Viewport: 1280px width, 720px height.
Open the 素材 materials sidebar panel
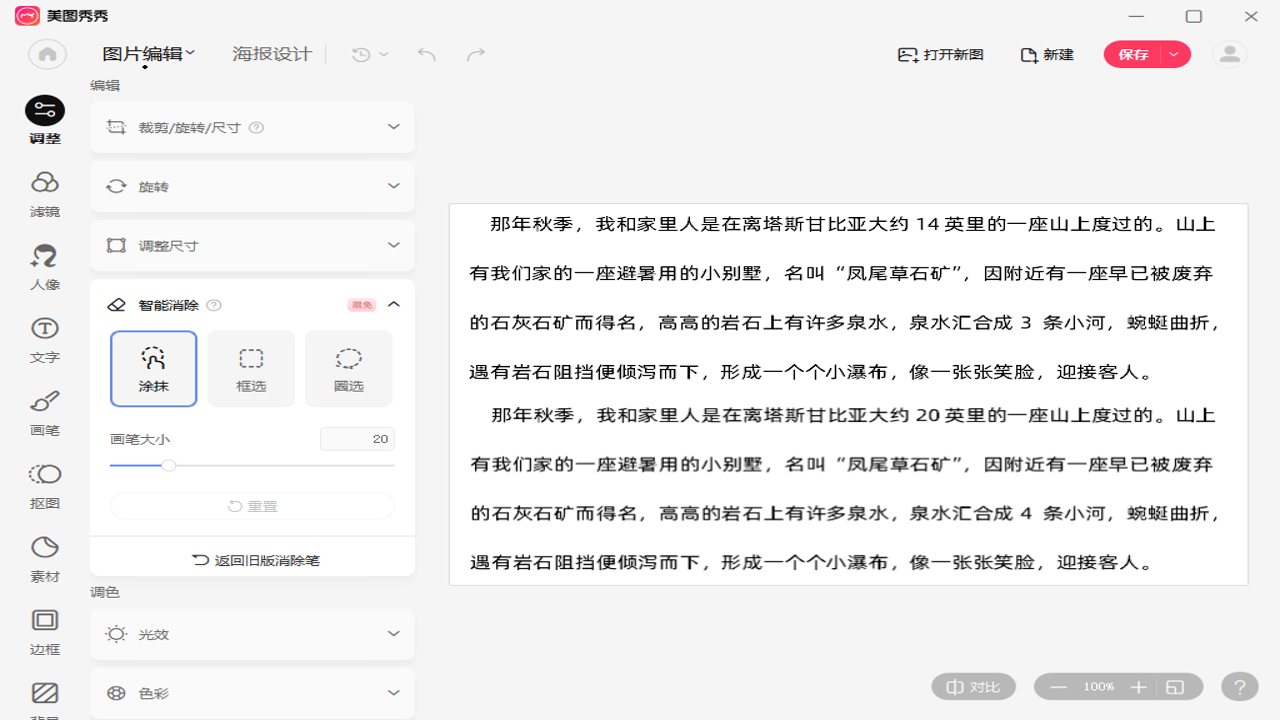tap(45, 559)
